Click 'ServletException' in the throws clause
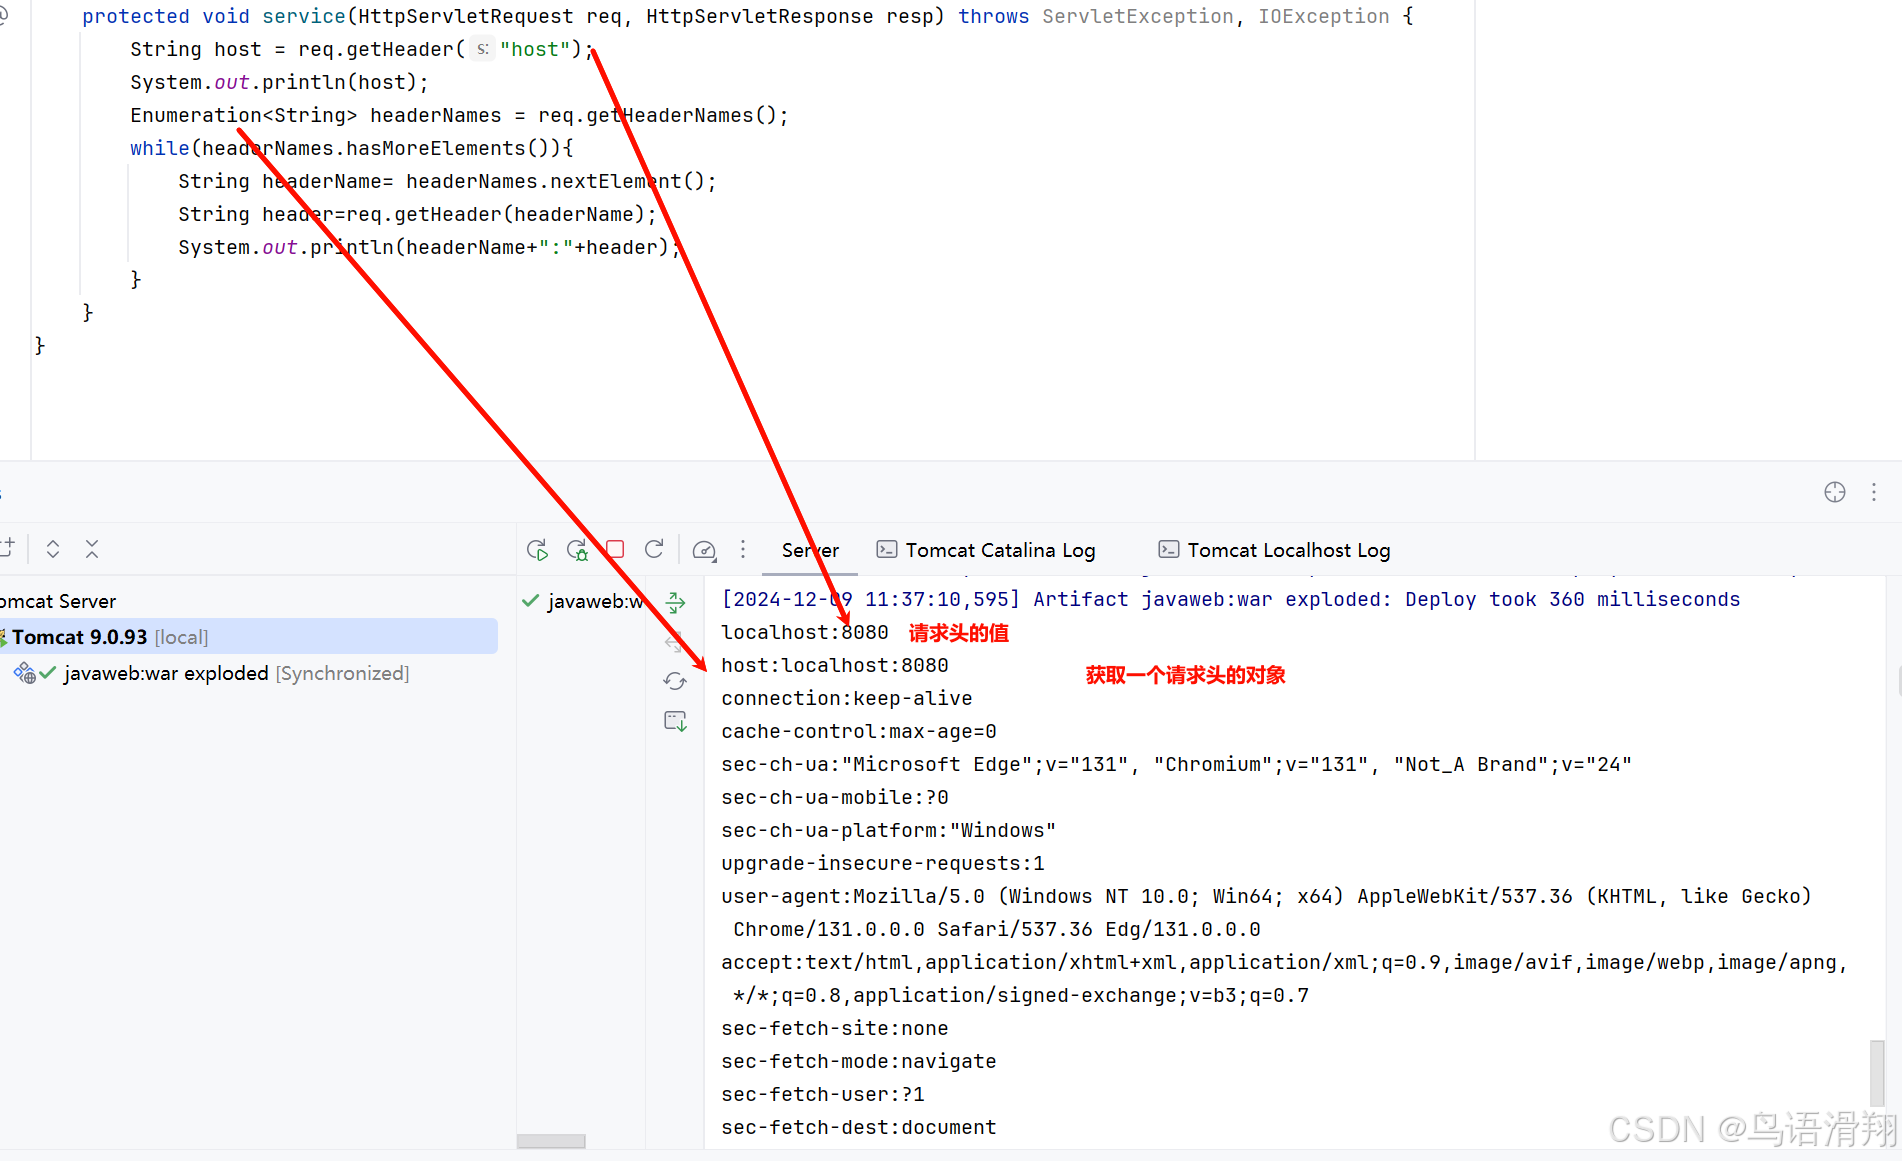1902x1161 pixels. [1138, 16]
